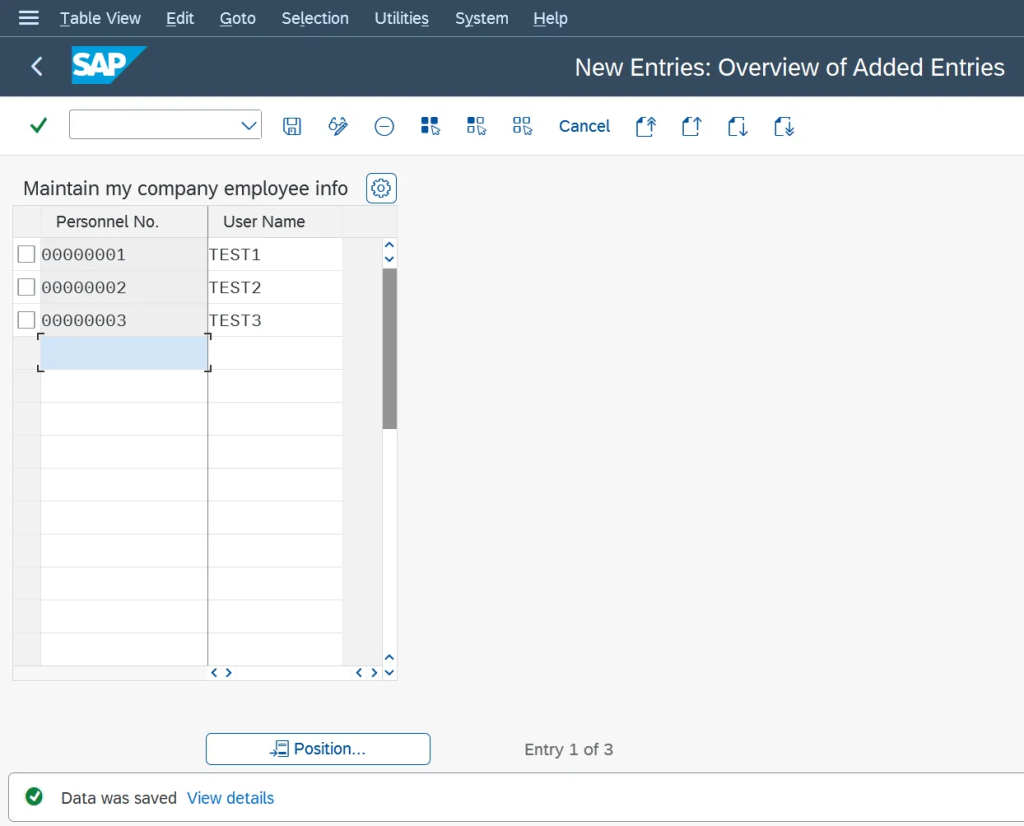
Task: Open the table settings gear icon
Action: click(x=380, y=188)
